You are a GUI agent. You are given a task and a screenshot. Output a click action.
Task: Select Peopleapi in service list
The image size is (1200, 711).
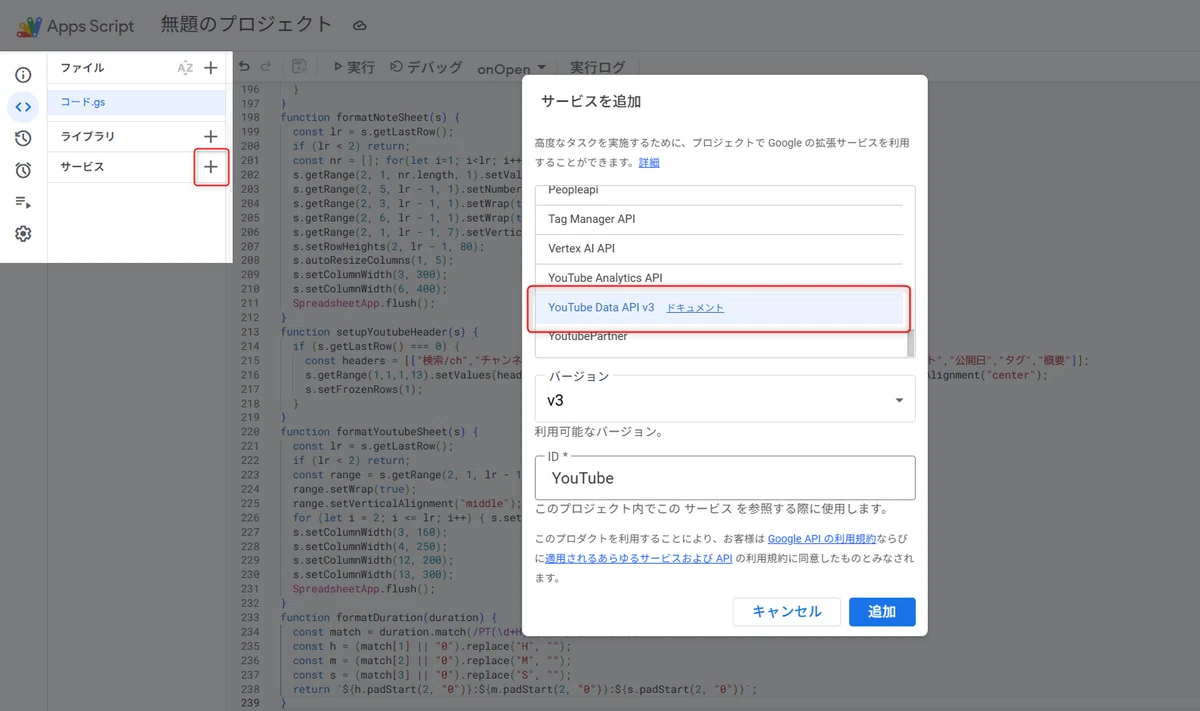[719, 193]
